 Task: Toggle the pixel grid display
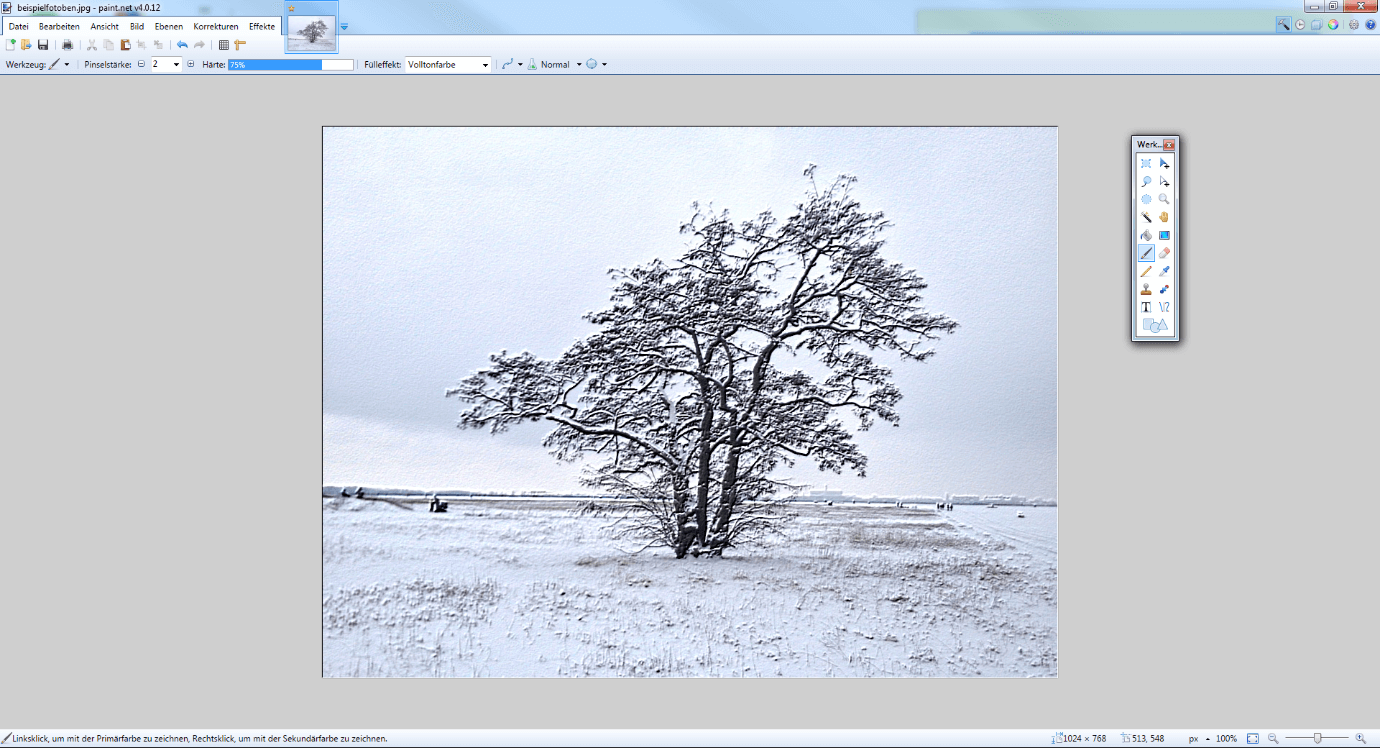224,45
